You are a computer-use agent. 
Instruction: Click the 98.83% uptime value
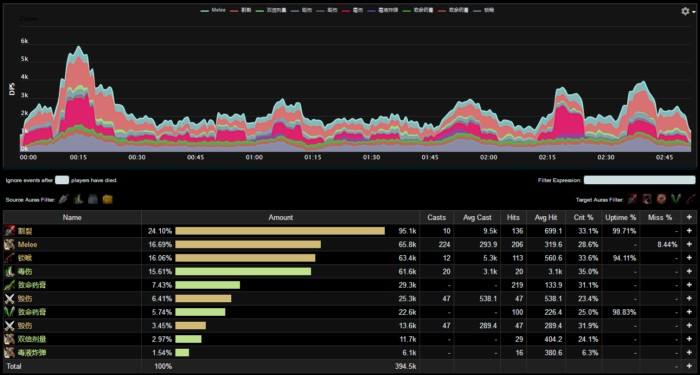click(624, 312)
